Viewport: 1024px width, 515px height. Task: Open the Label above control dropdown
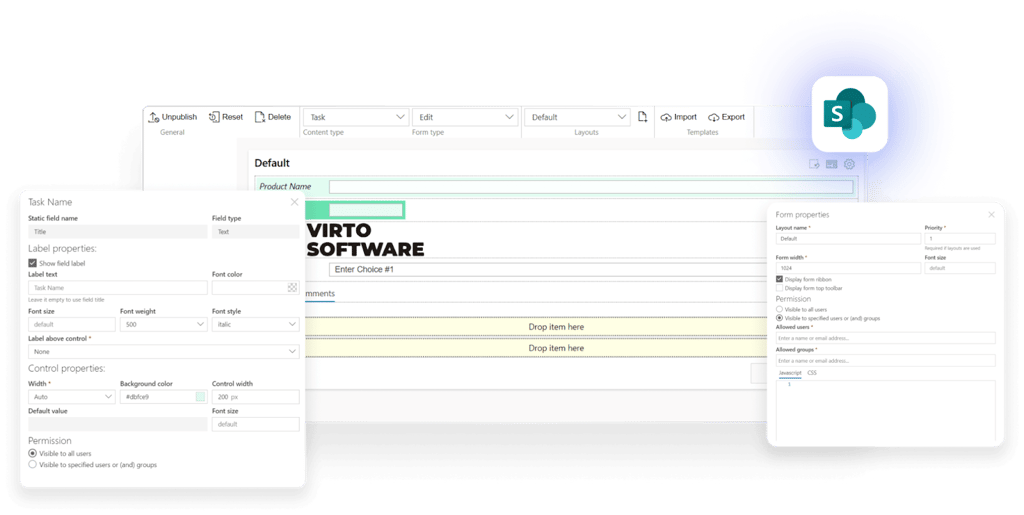tap(163, 351)
